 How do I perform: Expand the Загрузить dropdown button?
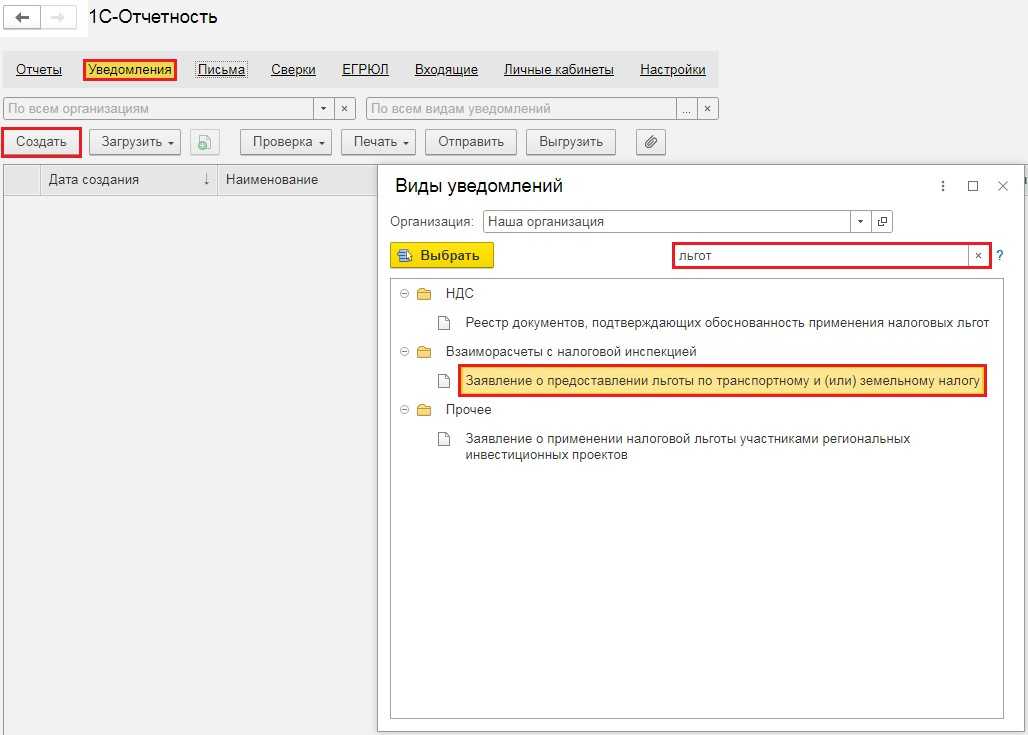[x=136, y=142]
